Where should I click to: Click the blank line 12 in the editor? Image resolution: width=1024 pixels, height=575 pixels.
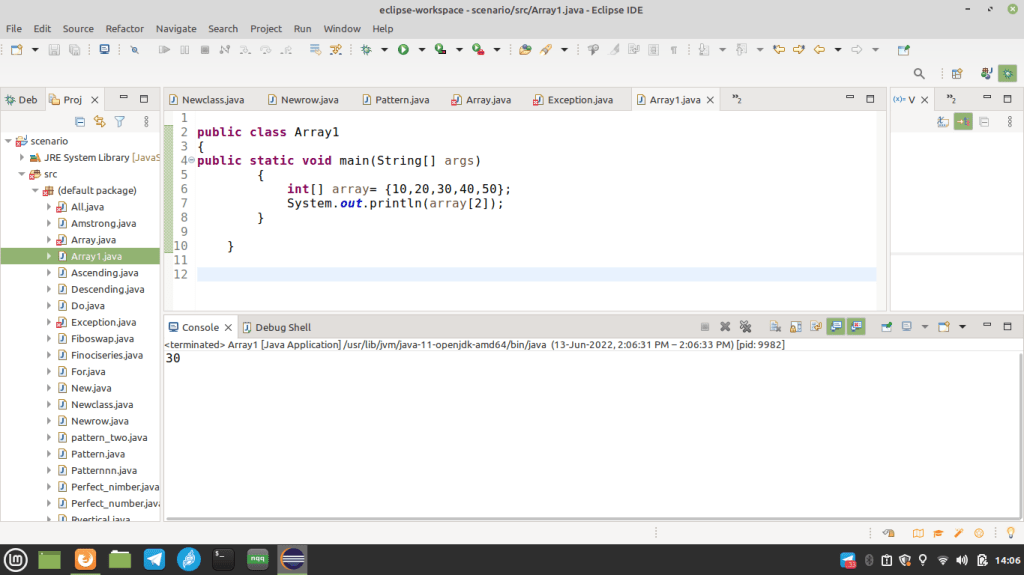tap(536, 274)
